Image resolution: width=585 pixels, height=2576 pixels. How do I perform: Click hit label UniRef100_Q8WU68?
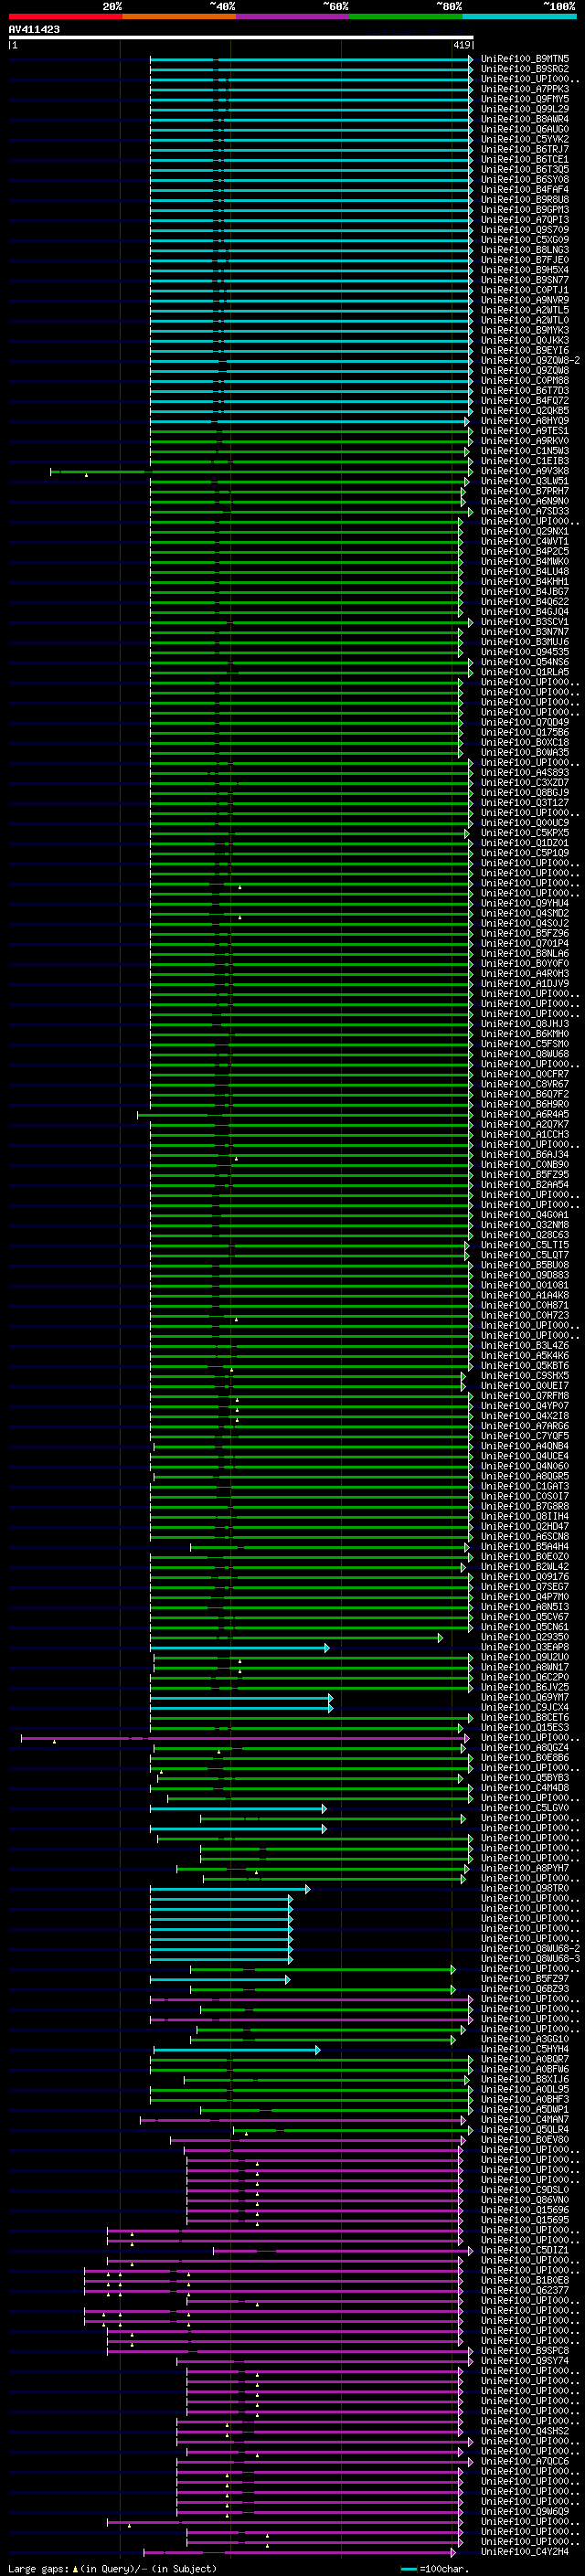(x=525, y=1054)
